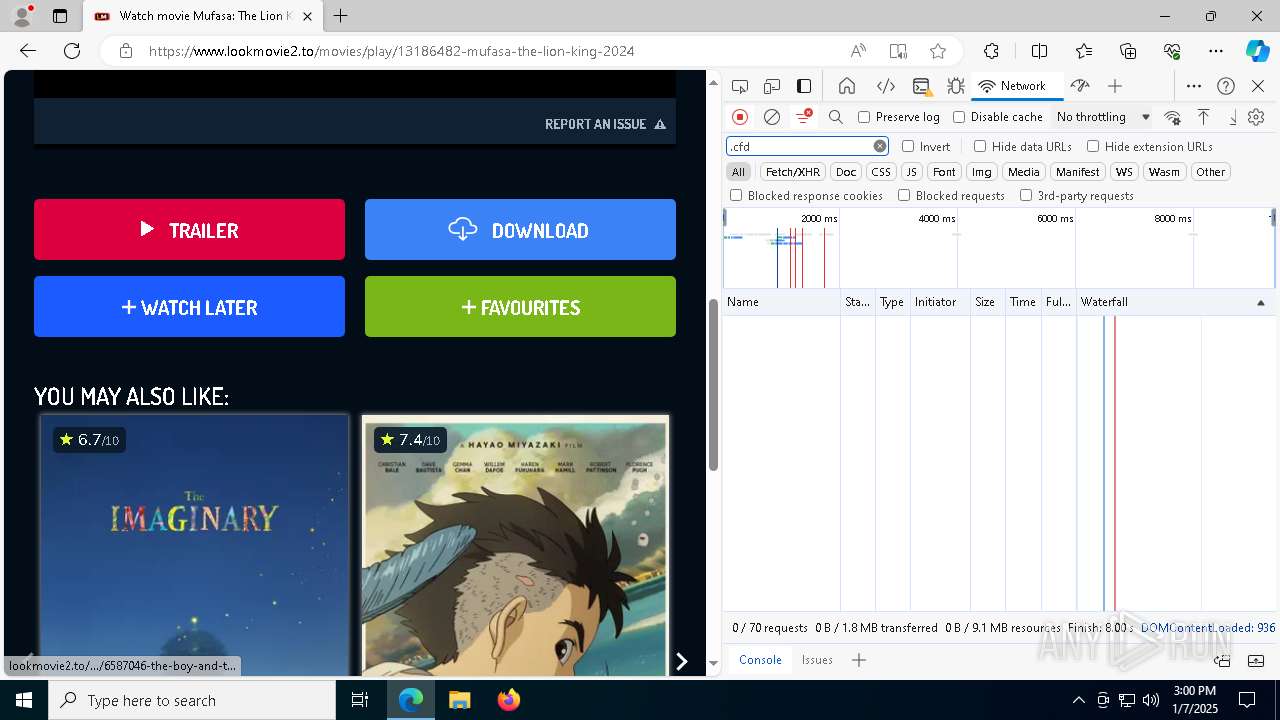Check the Invert filter checkbox
This screenshot has width=1280, height=720.
coord(908,146)
